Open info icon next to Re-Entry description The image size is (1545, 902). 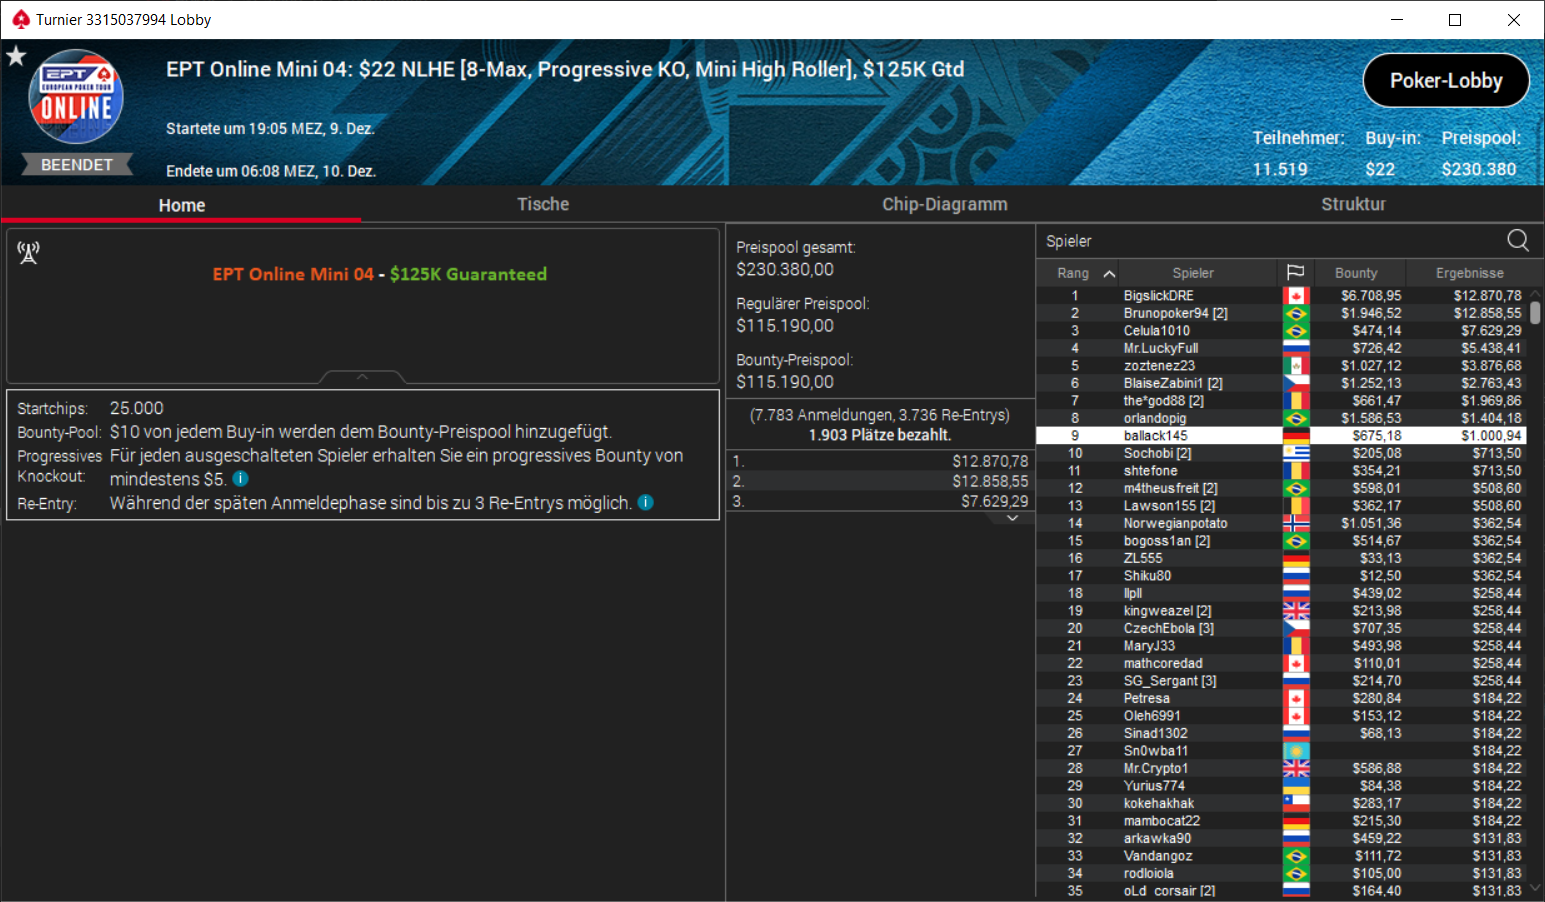pos(646,502)
